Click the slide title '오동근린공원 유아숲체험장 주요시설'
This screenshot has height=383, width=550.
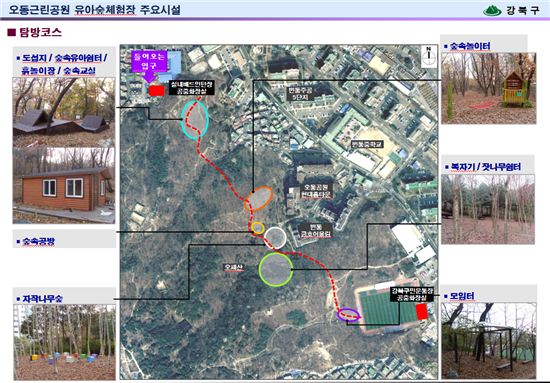pyautogui.click(x=95, y=9)
